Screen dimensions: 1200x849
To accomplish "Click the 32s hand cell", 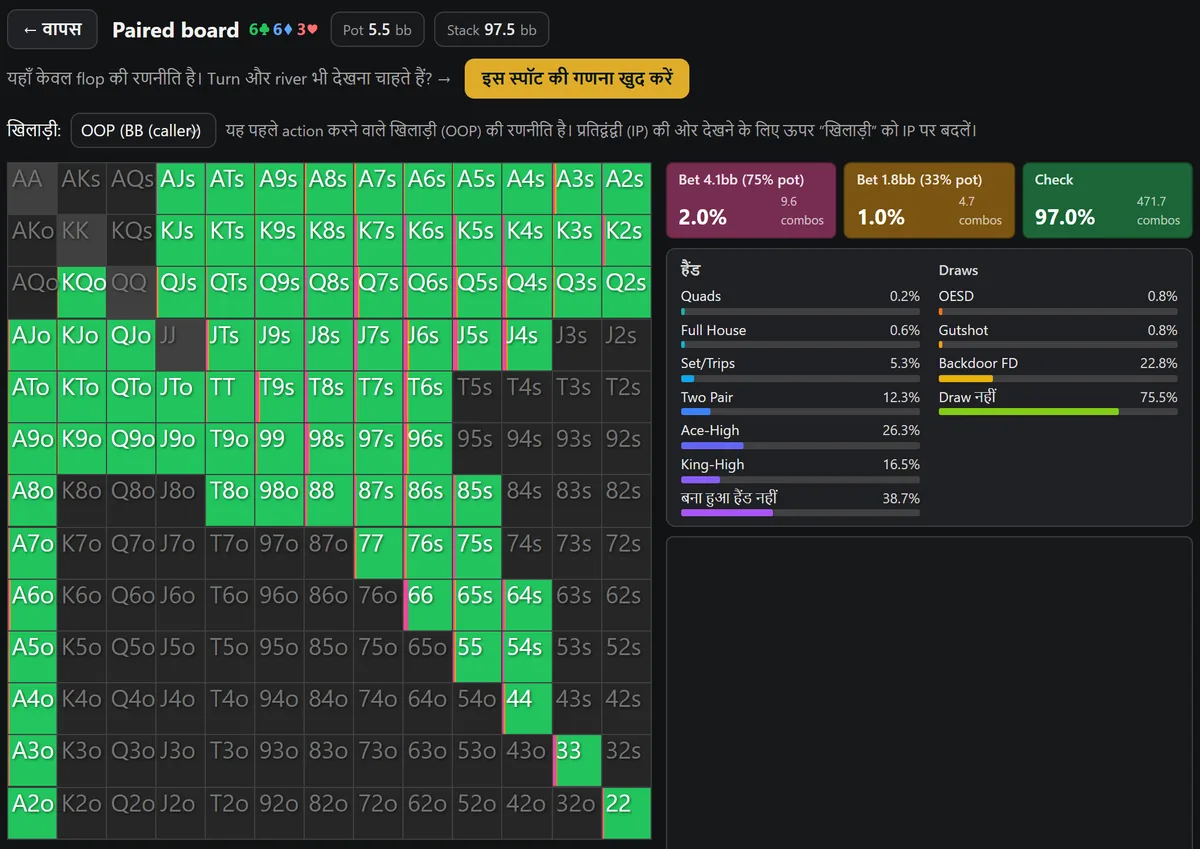I will coord(626,760).
